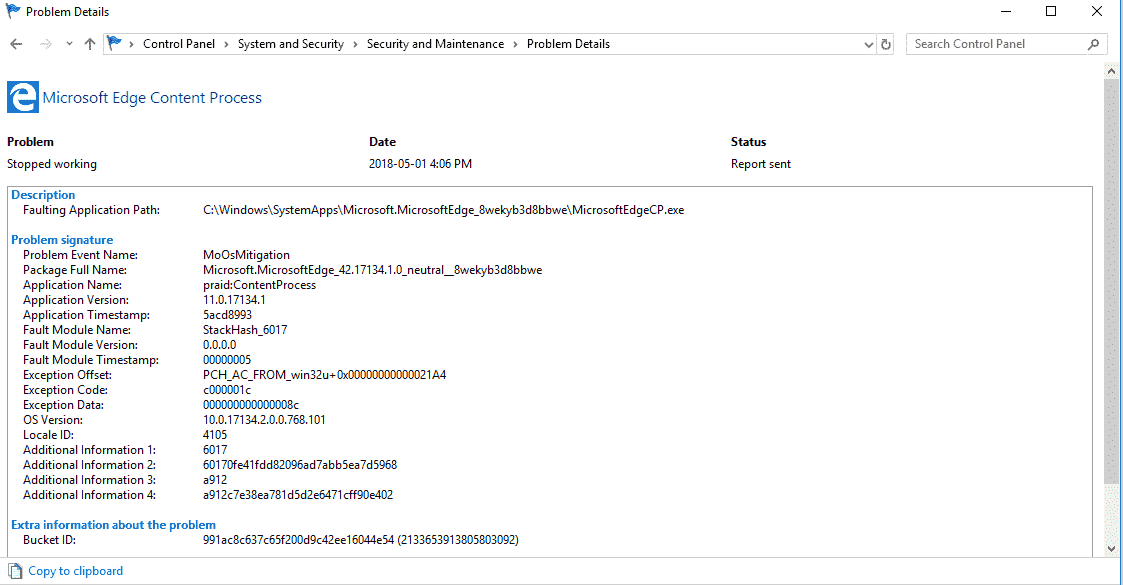This screenshot has width=1123, height=585.
Task: Click Additional Information 3 value 'a912'
Action: click(215, 480)
